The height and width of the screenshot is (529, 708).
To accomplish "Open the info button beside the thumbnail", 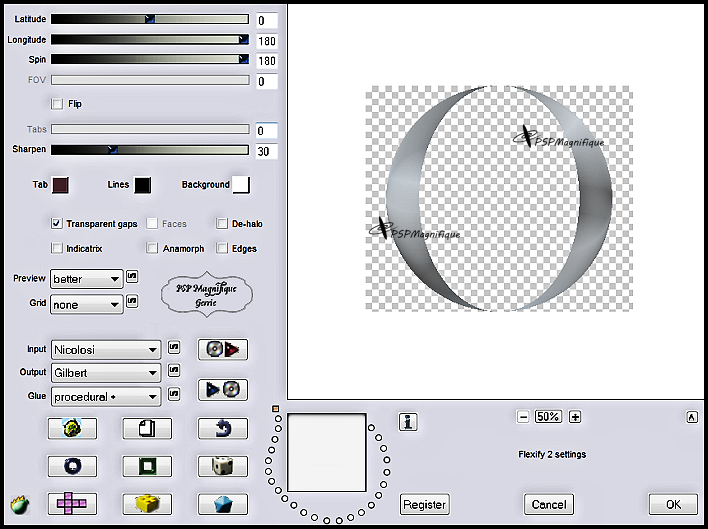I will (408, 422).
